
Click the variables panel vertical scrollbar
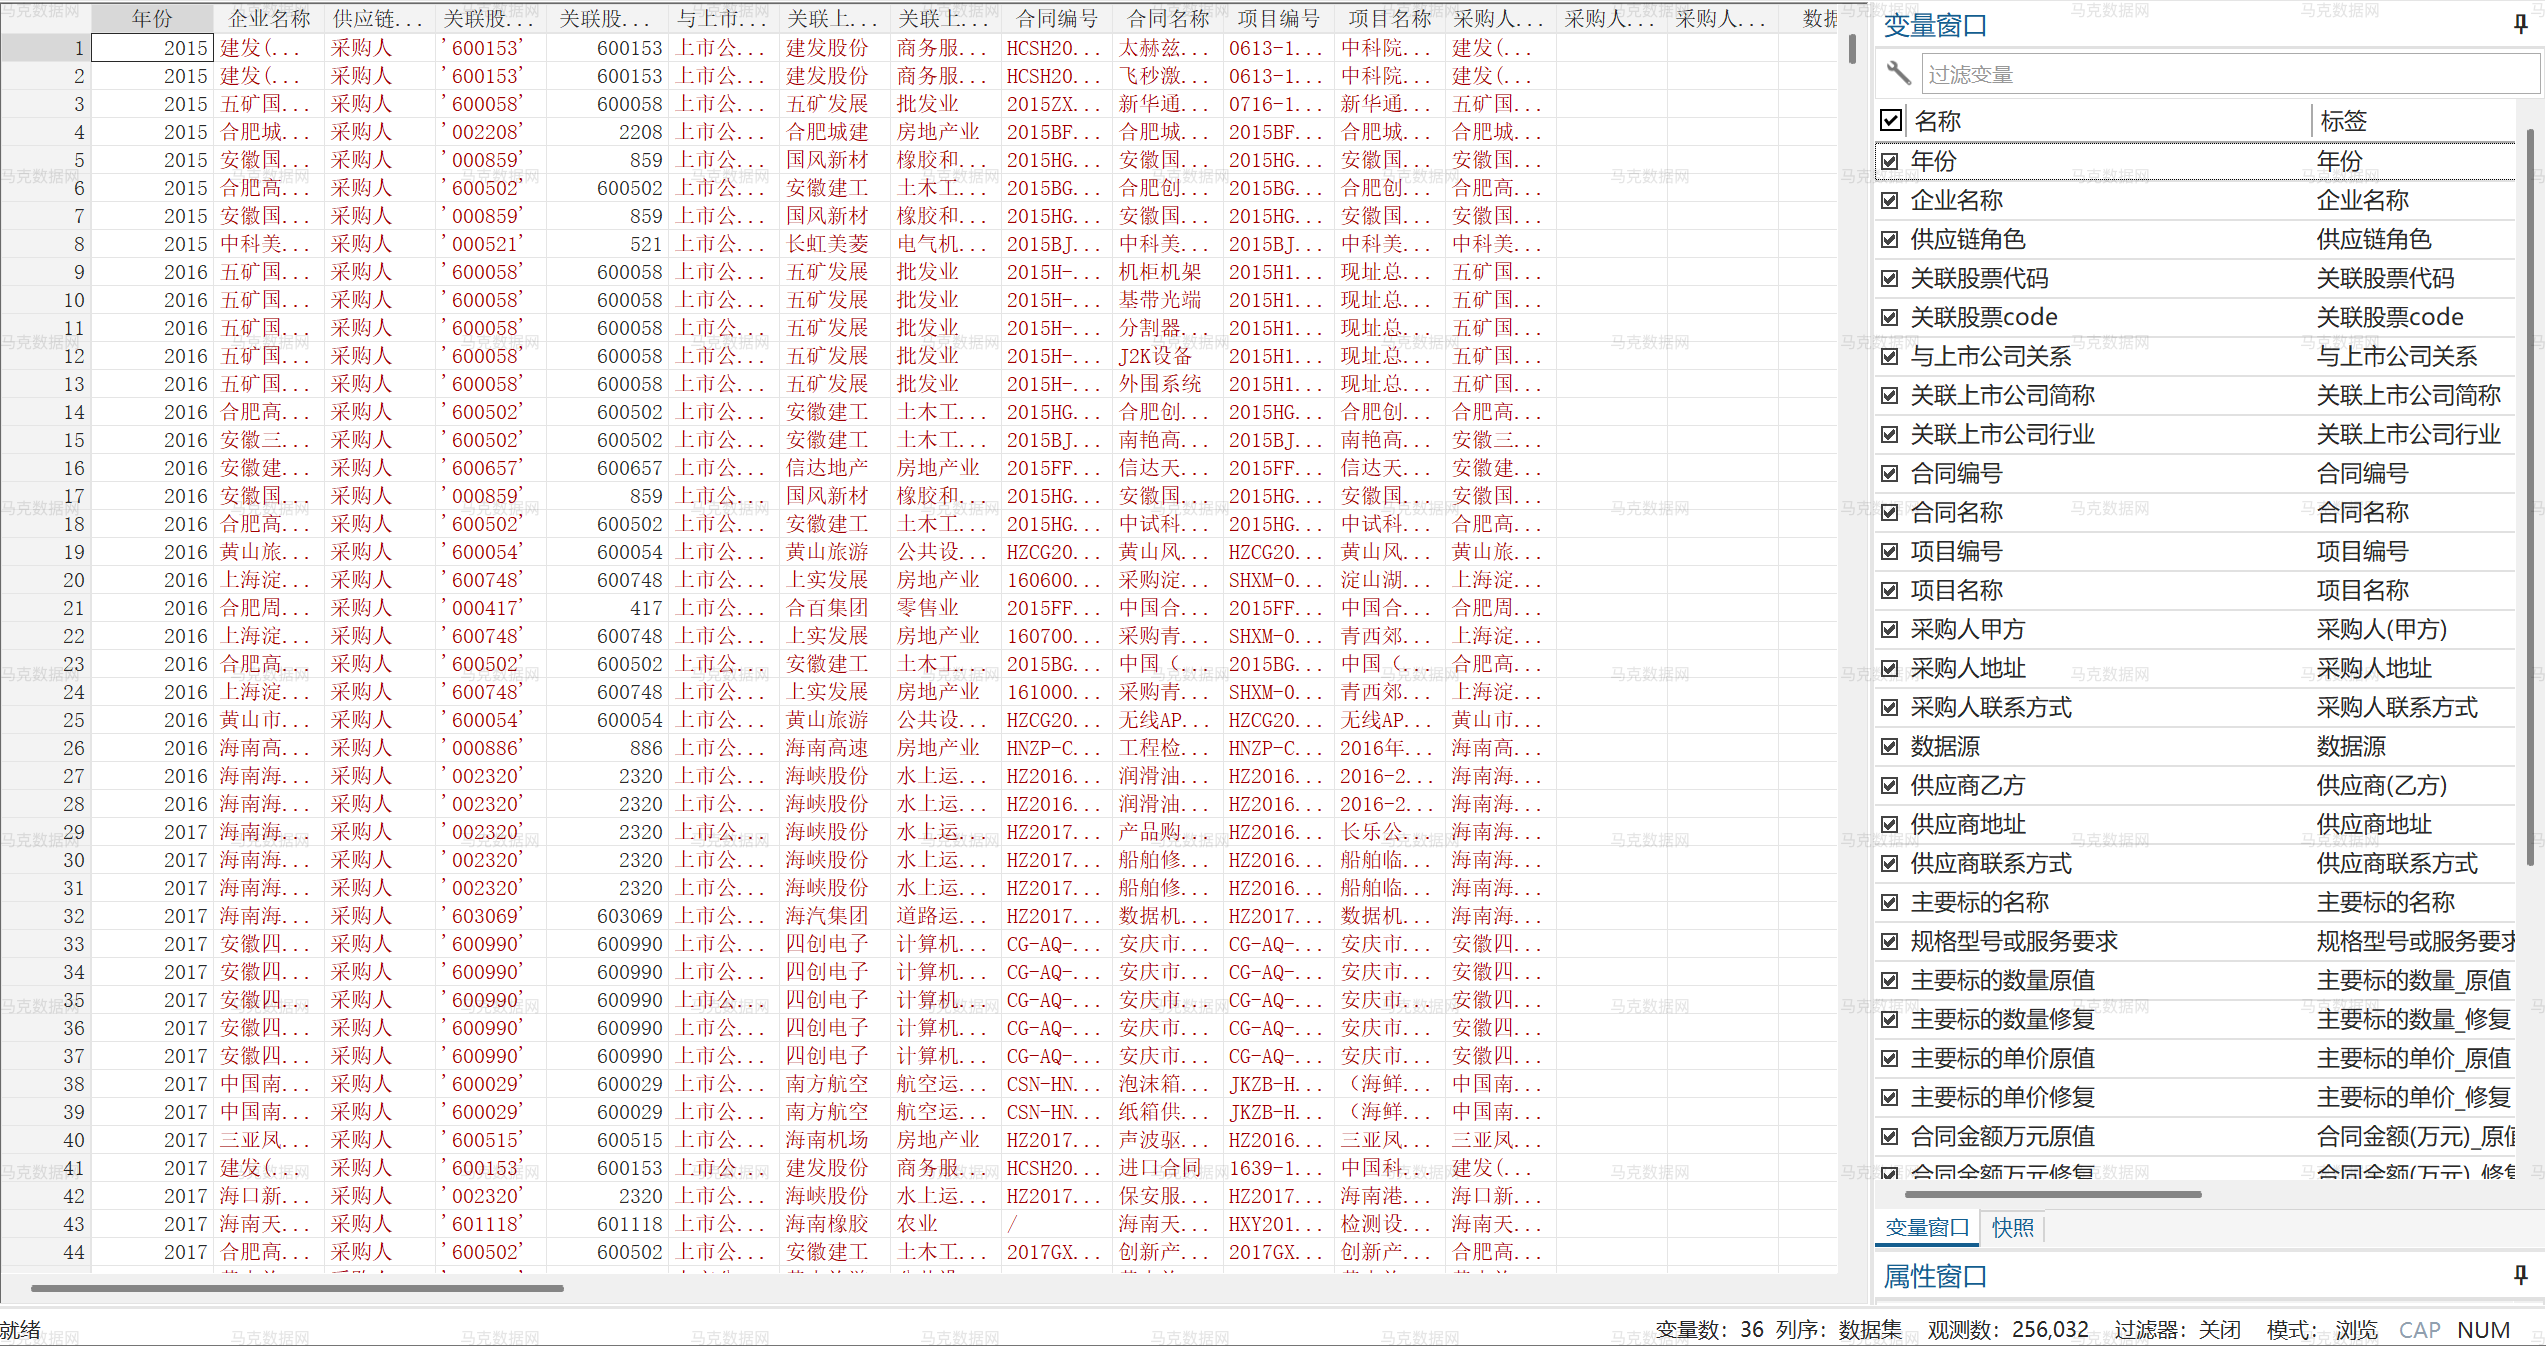(x=2530, y=497)
